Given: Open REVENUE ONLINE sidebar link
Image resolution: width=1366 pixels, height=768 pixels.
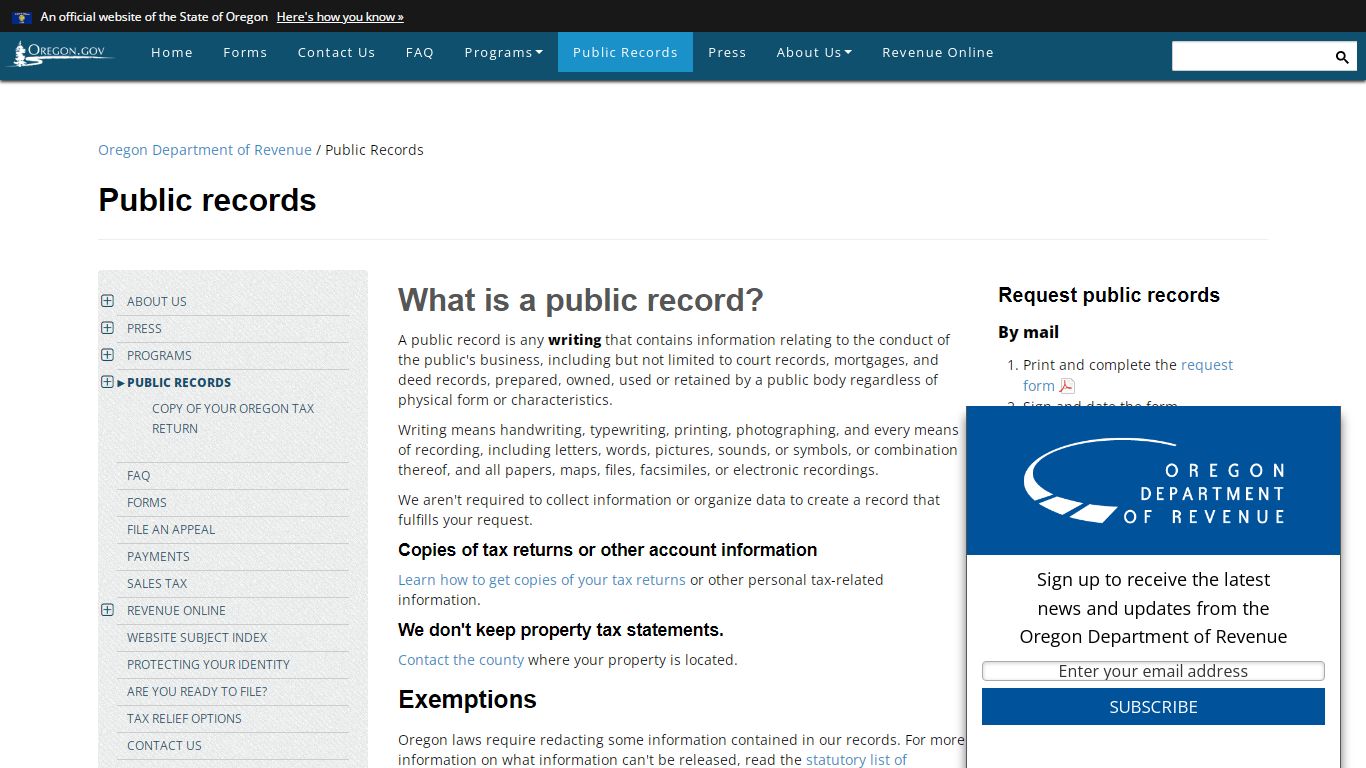Looking at the screenshot, I should tap(176, 610).
